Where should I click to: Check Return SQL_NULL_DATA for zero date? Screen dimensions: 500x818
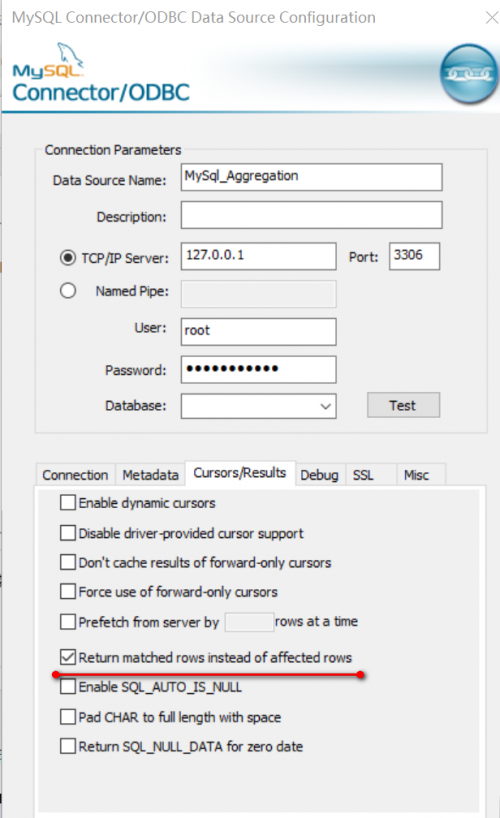point(68,746)
